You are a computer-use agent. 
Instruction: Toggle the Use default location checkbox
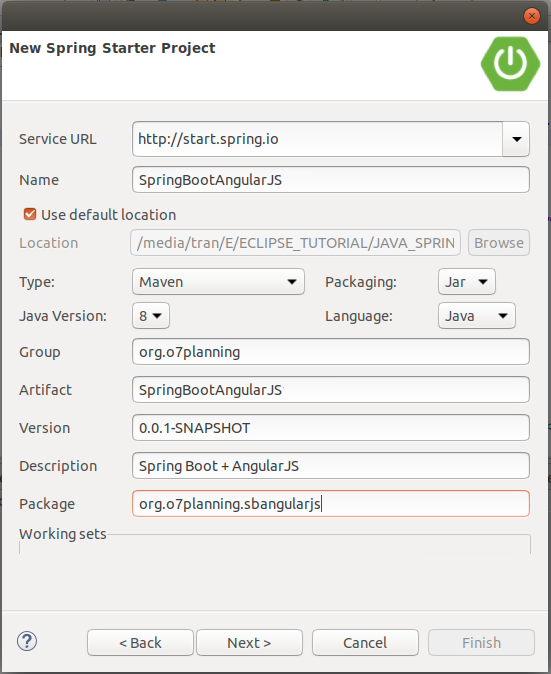pos(30,214)
